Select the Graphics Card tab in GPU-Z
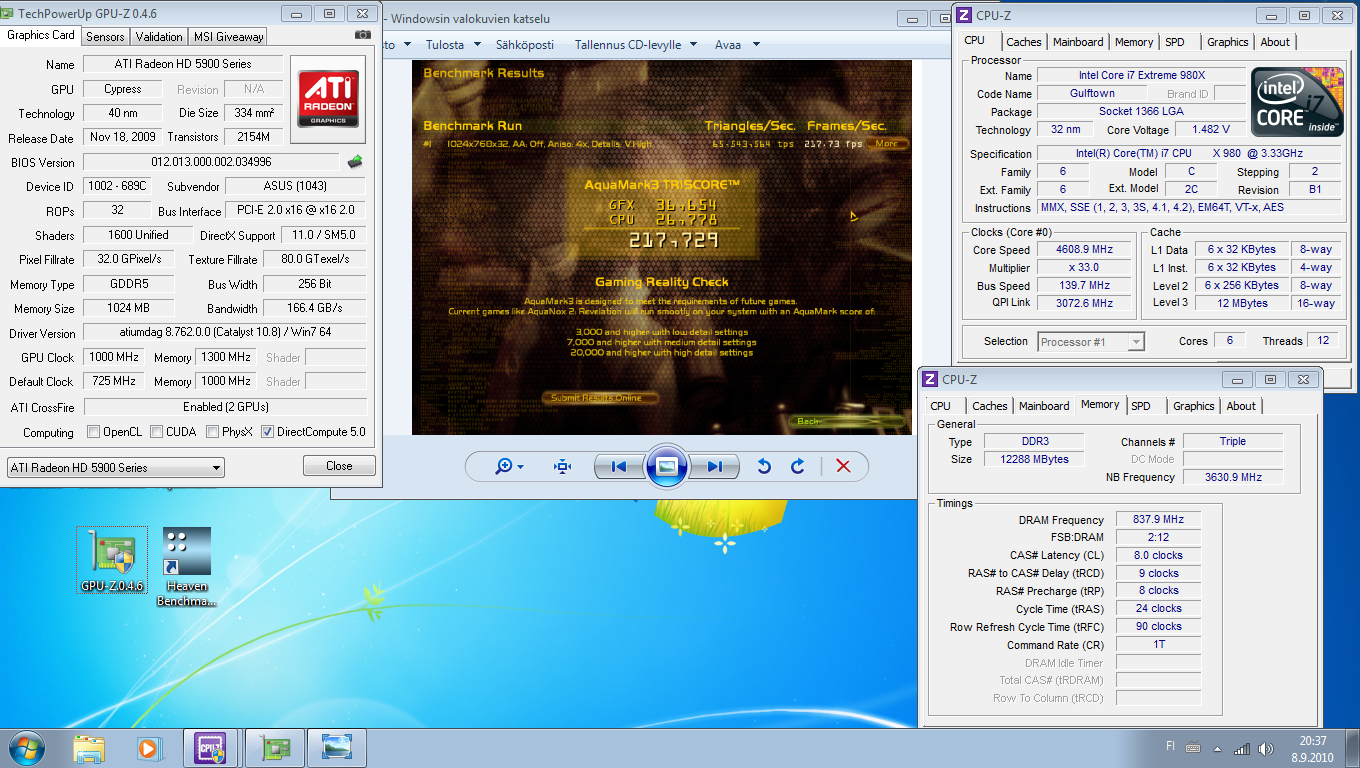The width and height of the screenshot is (1360, 768). [x=41, y=35]
